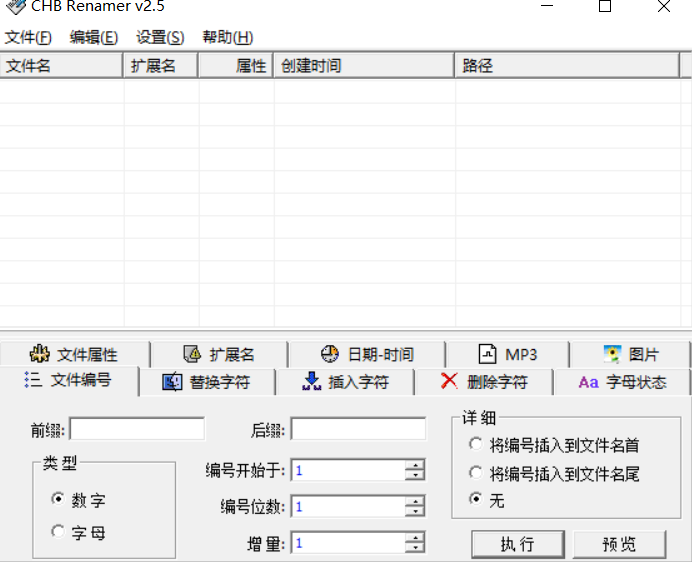Increase 增量 value with up arrow
This screenshot has width=692, height=562.
tap(414, 538)
